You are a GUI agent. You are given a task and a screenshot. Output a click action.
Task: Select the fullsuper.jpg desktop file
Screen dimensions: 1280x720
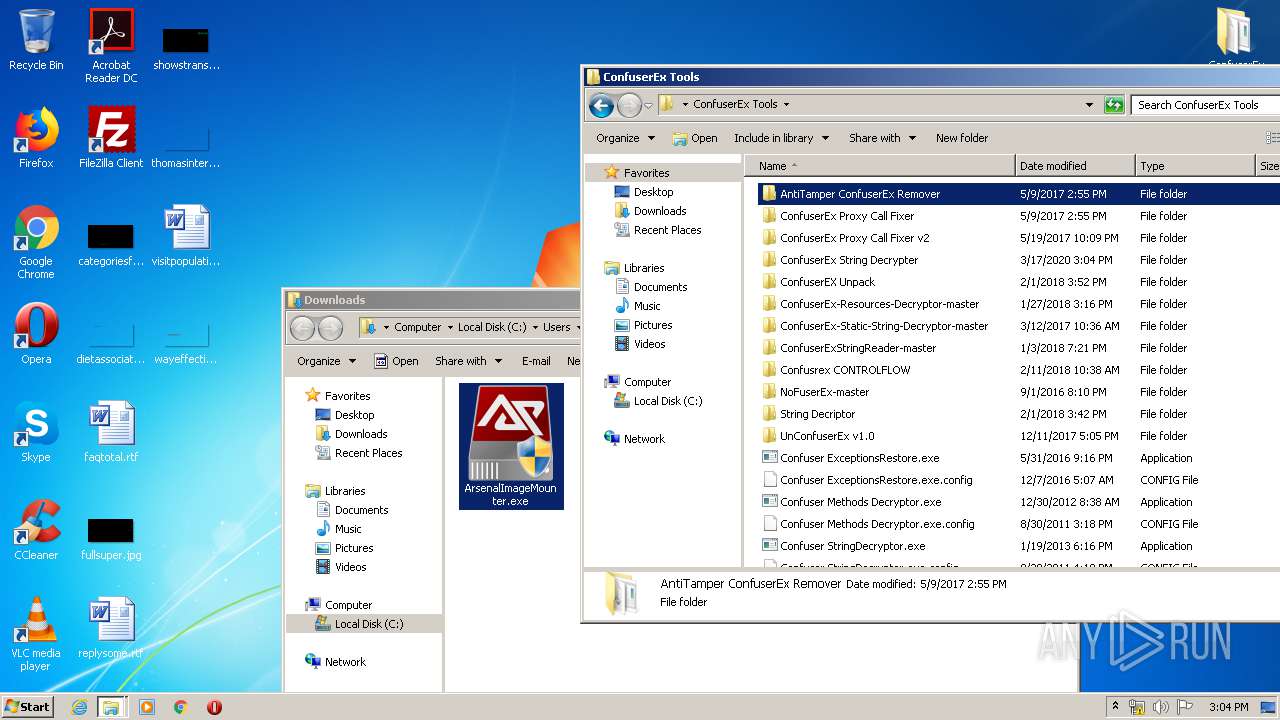pos(111,538)
